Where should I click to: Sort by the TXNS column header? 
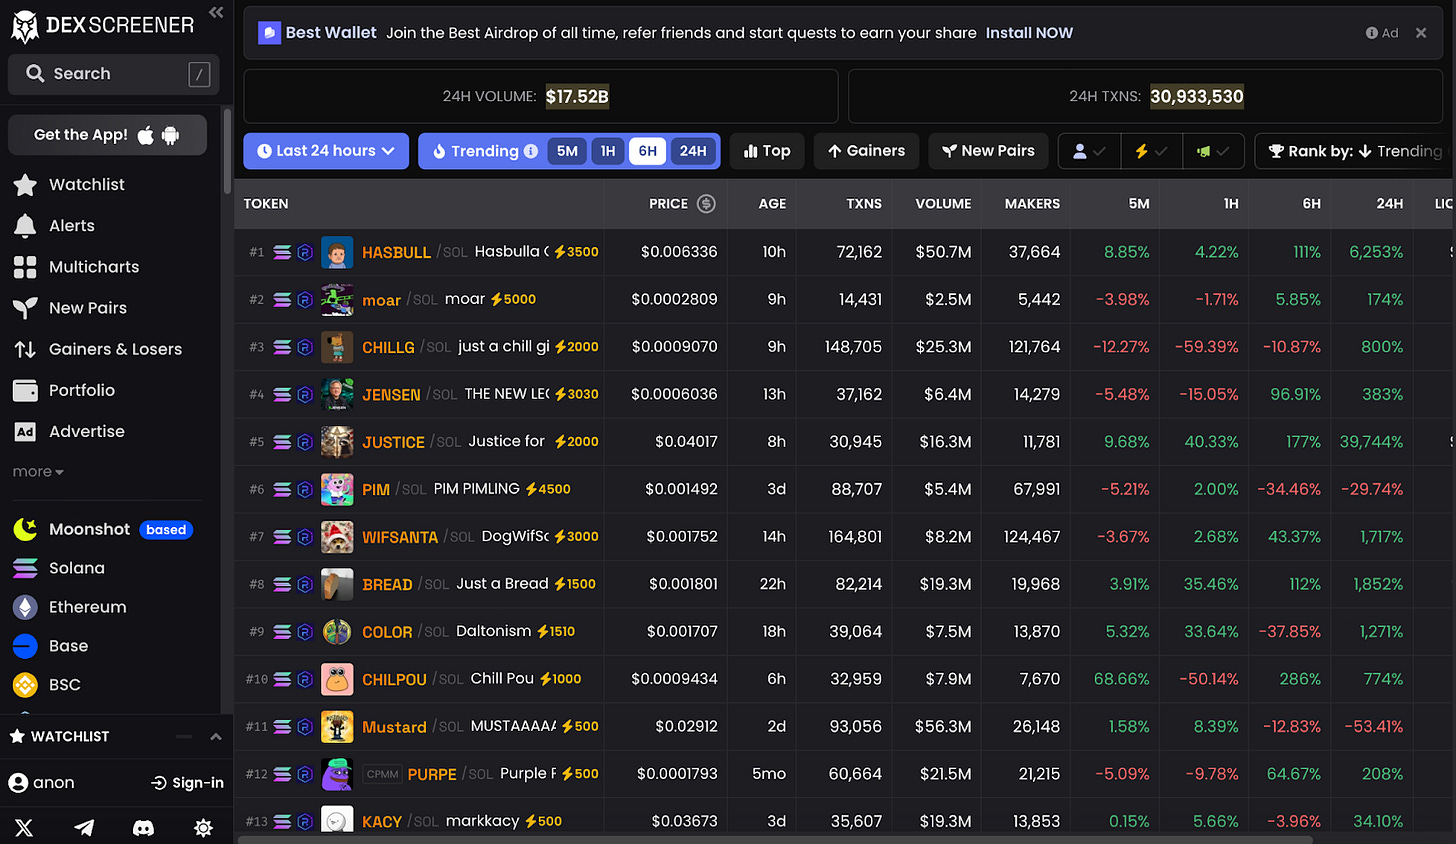point(864,204)
